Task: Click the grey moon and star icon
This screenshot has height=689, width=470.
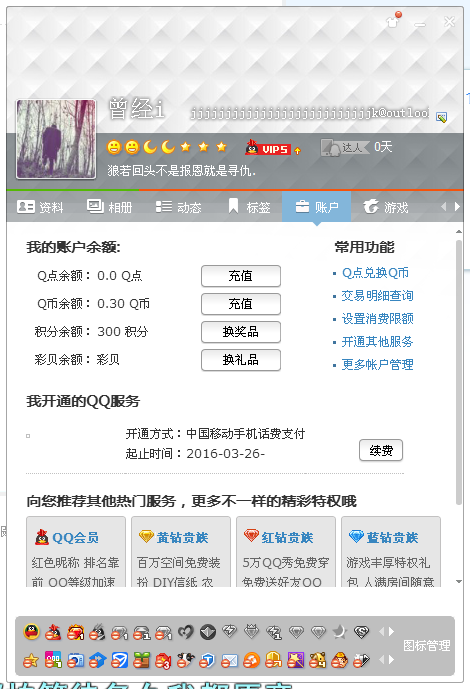Action: [x=340, y=632]
